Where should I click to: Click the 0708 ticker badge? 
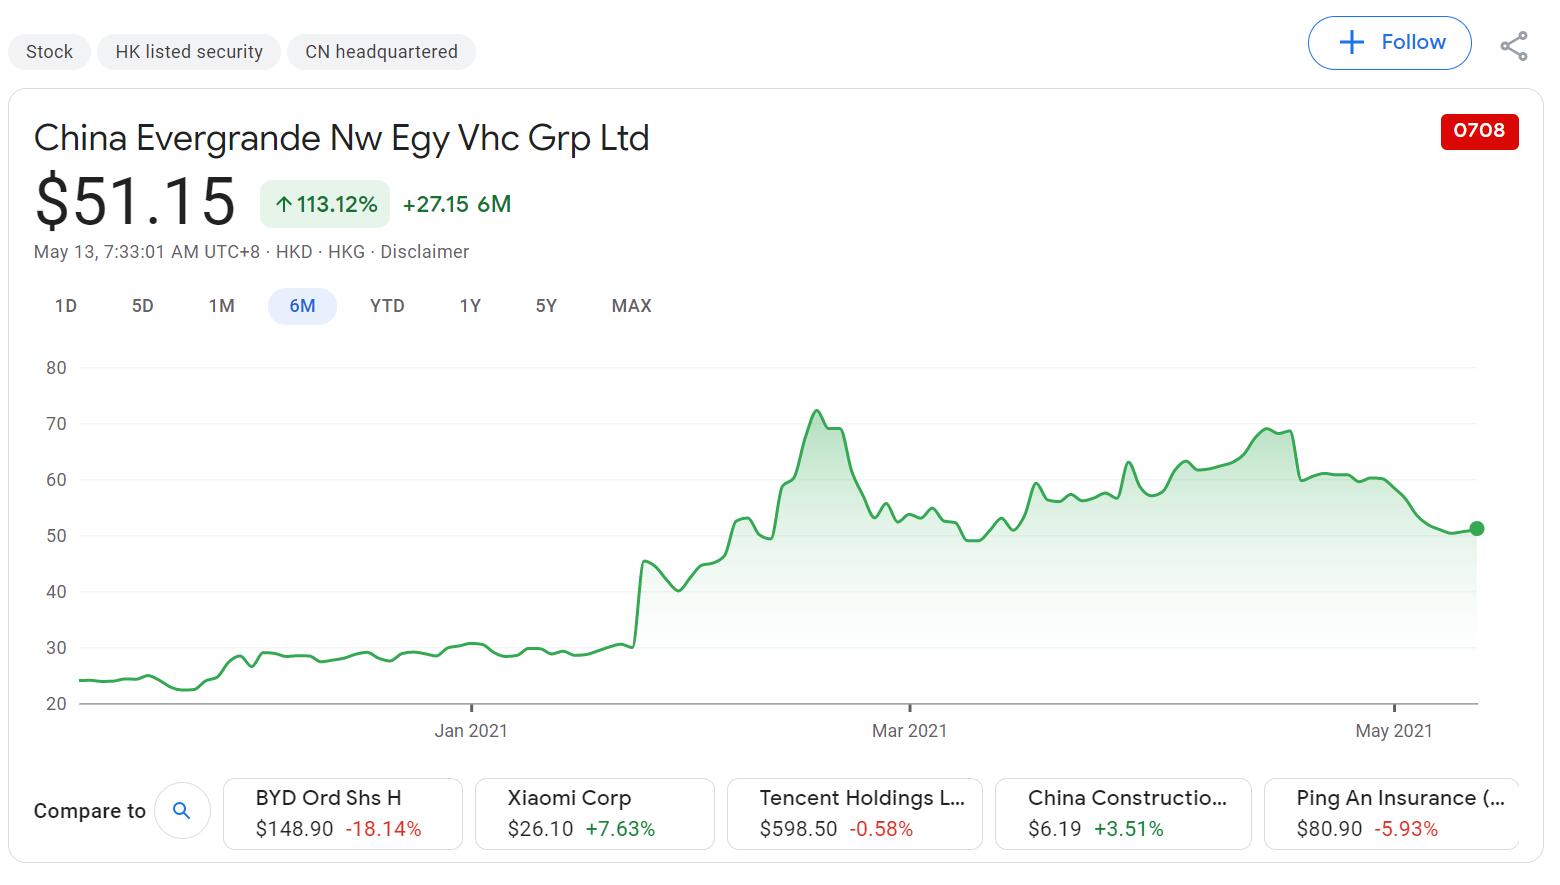1479,131
